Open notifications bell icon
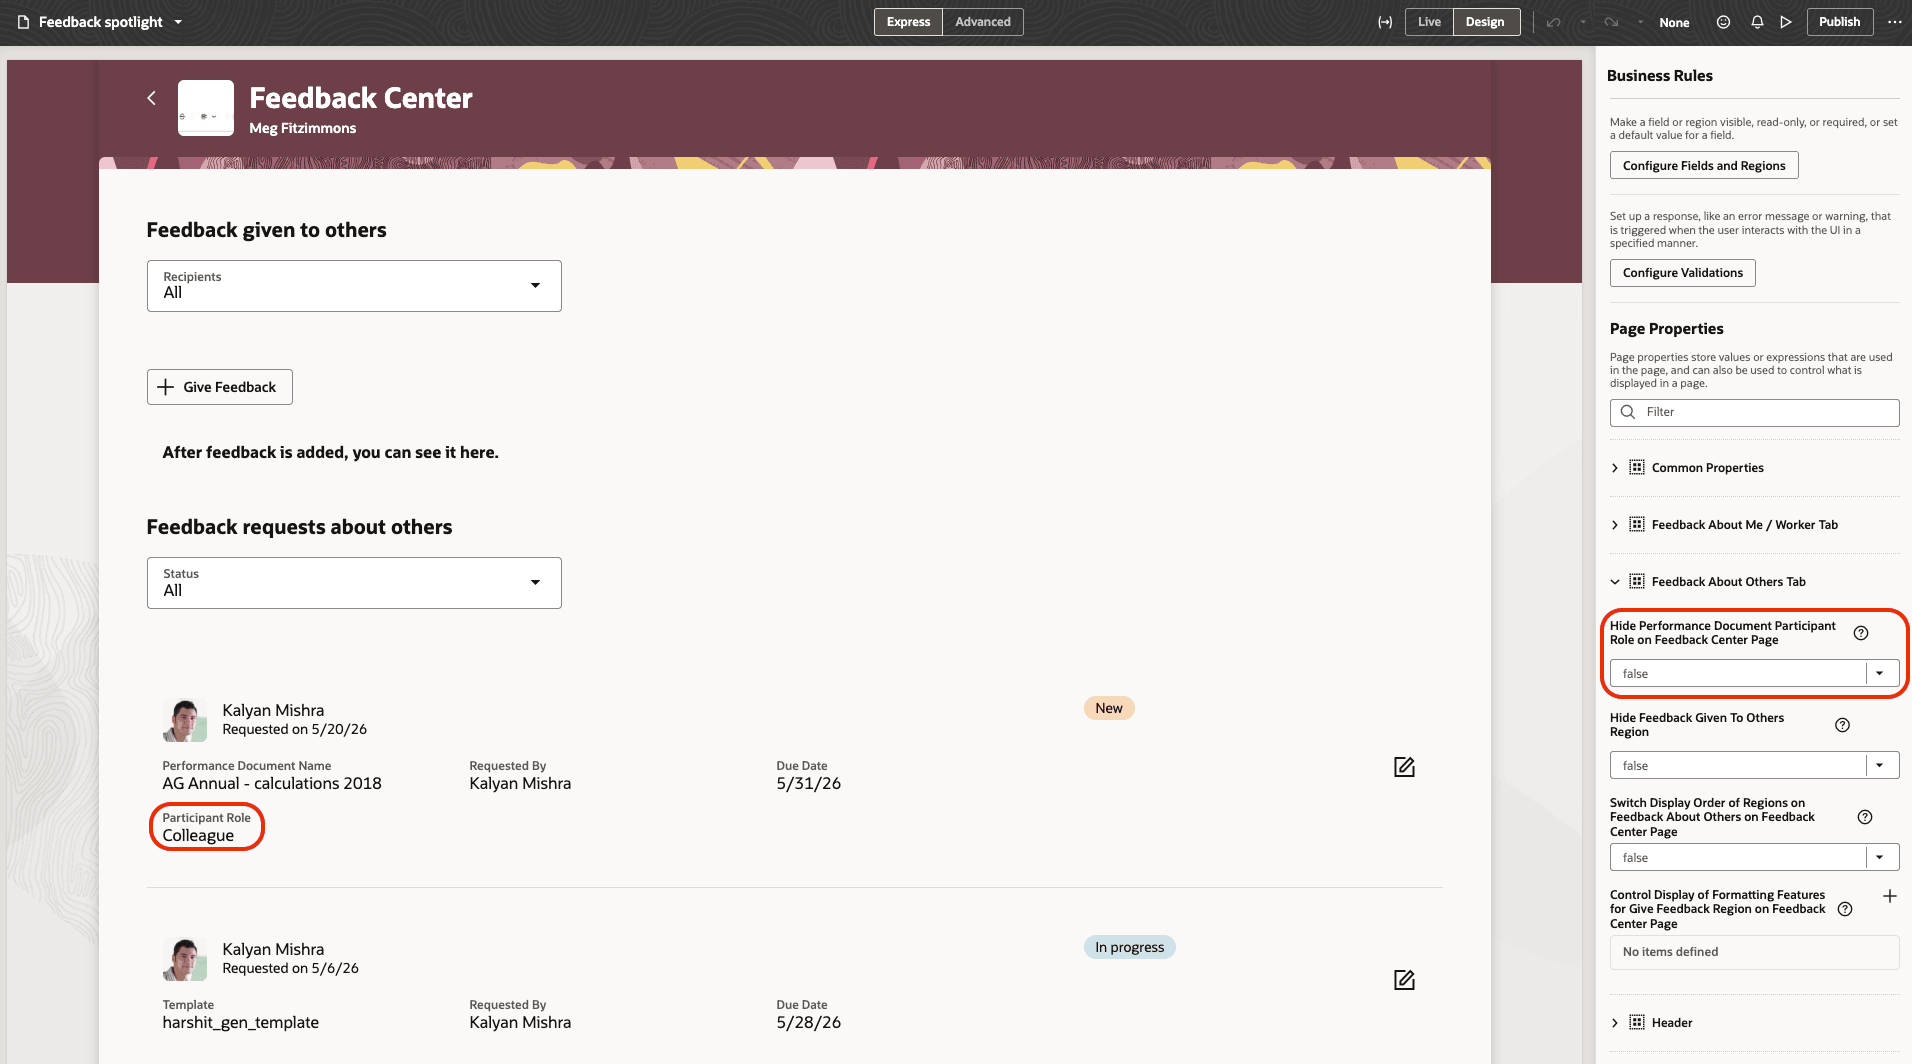The image size is (1912, 1064). [x=1757, y=22]
